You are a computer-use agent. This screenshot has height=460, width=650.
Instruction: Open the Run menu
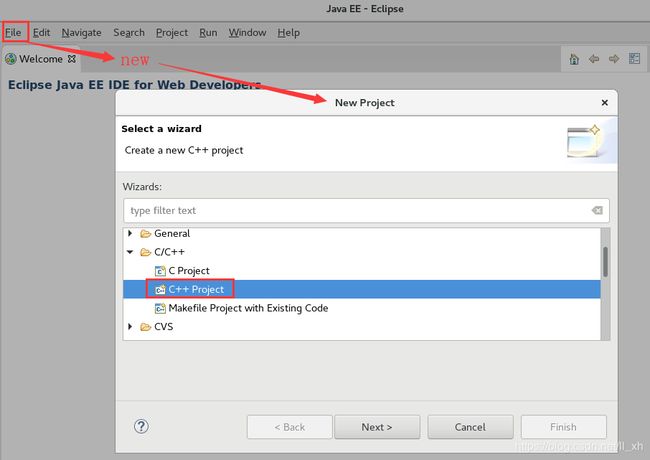208,32
